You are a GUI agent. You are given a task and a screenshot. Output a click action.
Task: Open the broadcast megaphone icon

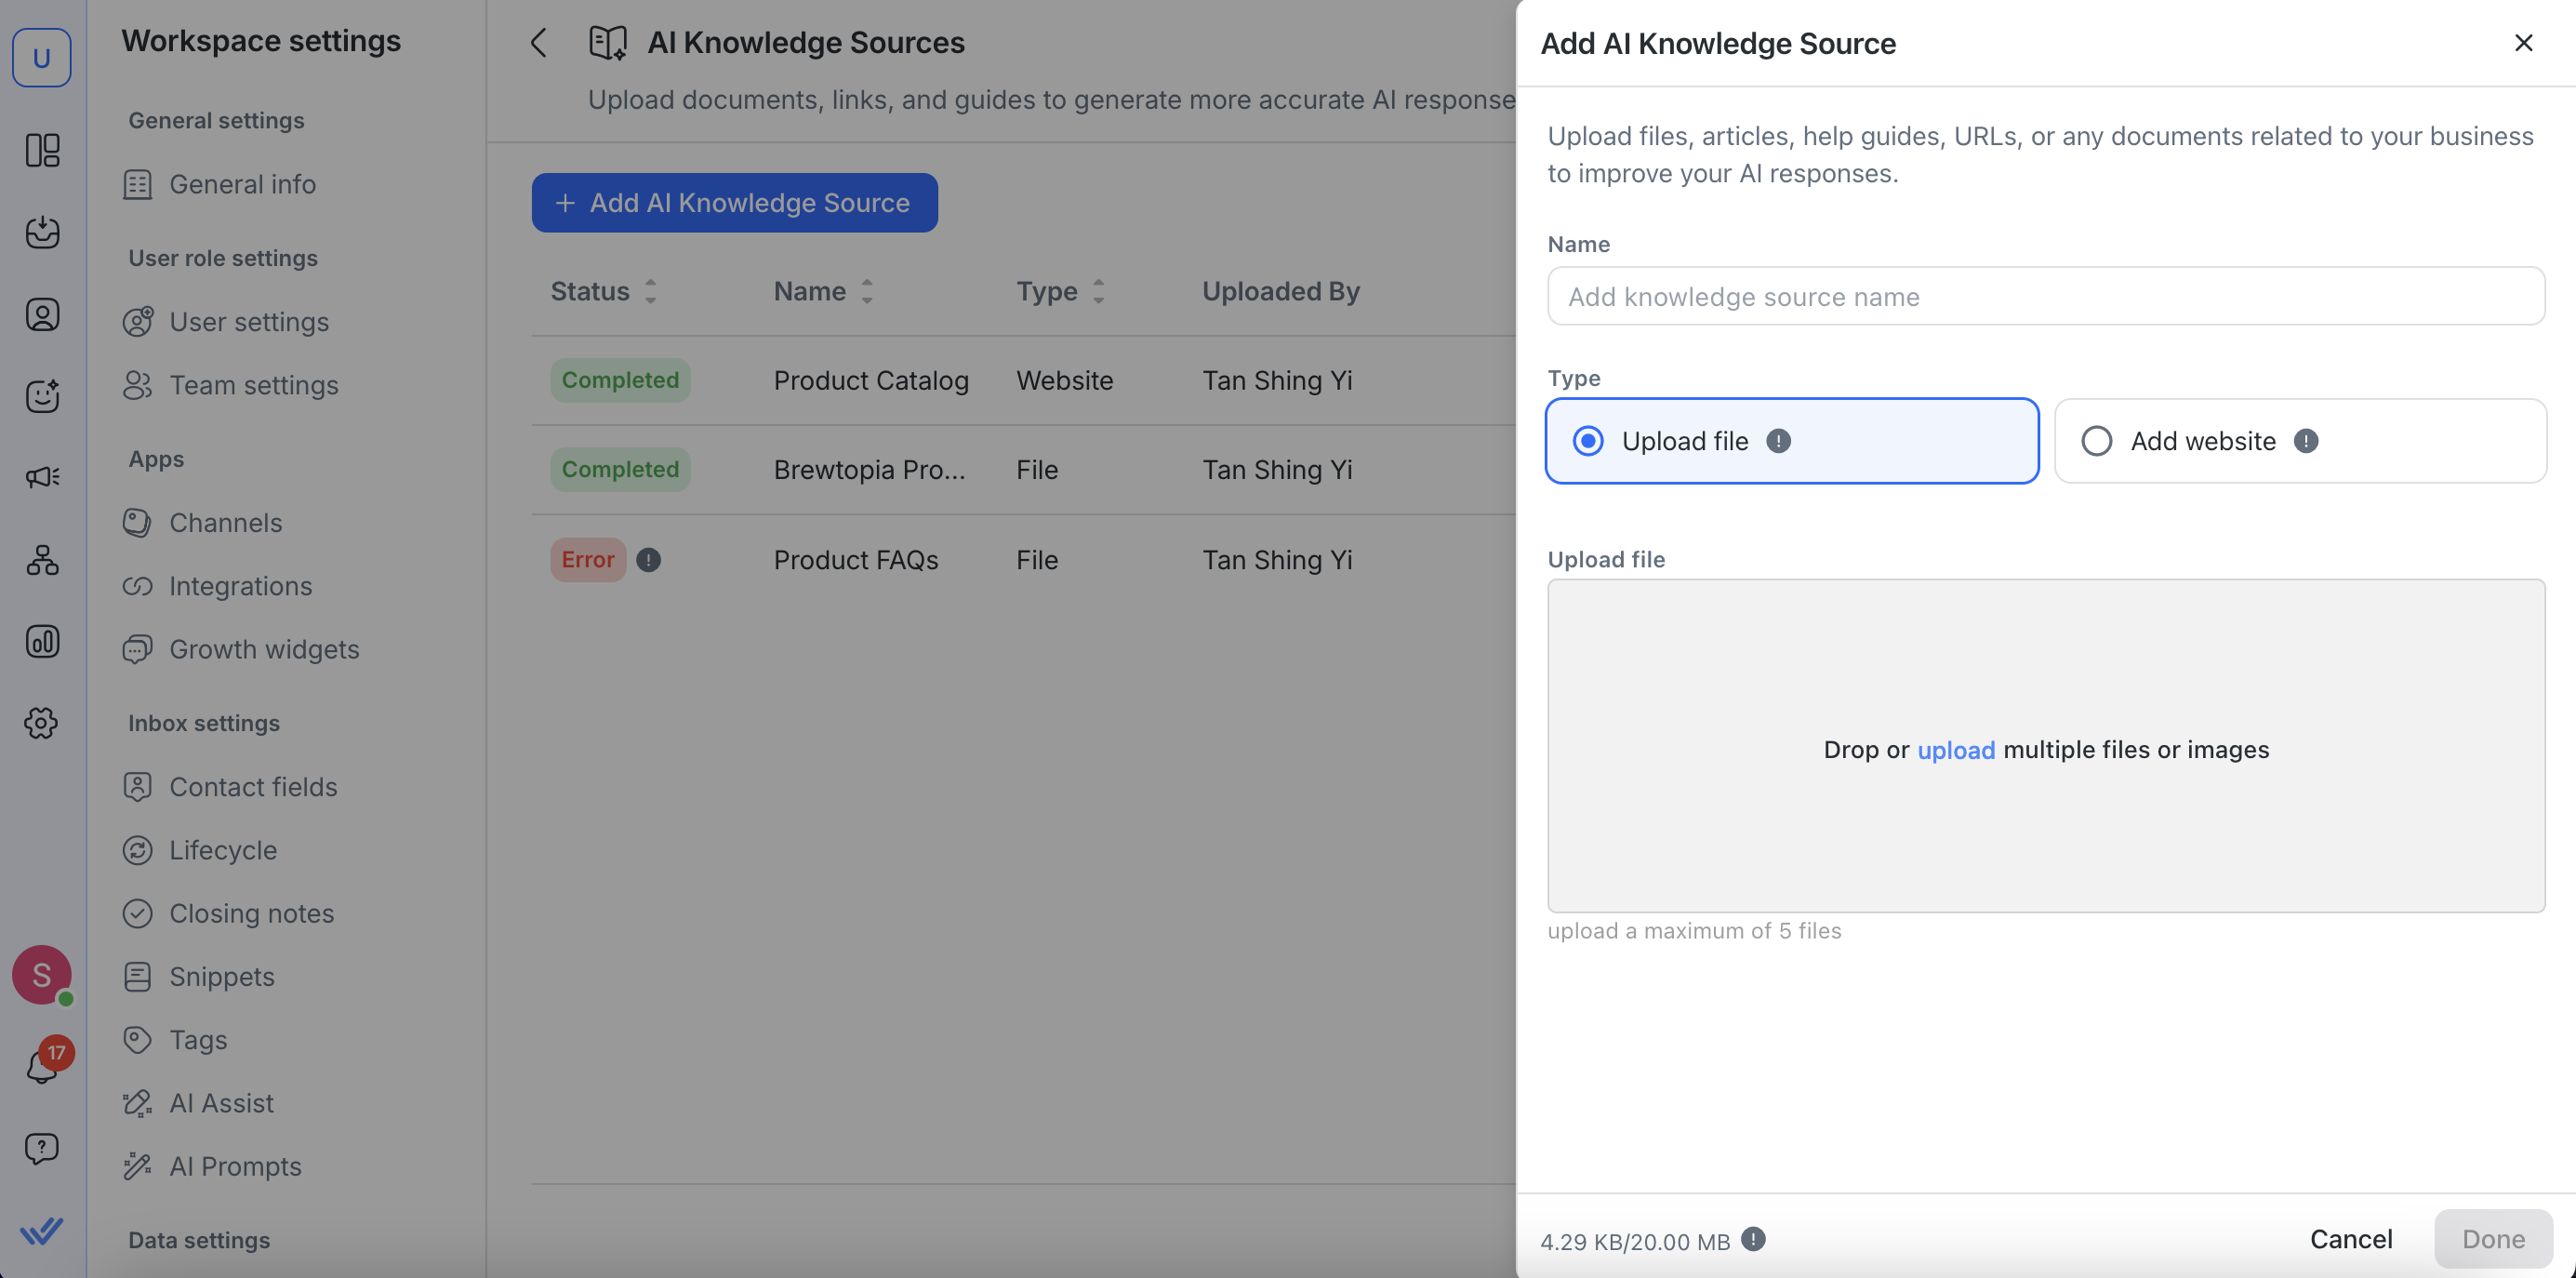pyautogui.click(x=42, y=477)
